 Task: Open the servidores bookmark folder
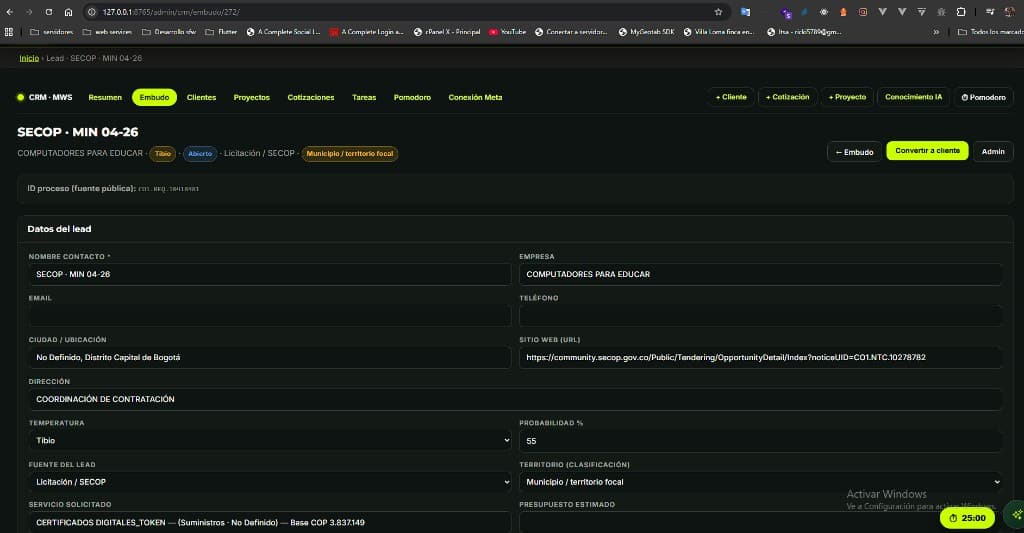click(52, 31)
